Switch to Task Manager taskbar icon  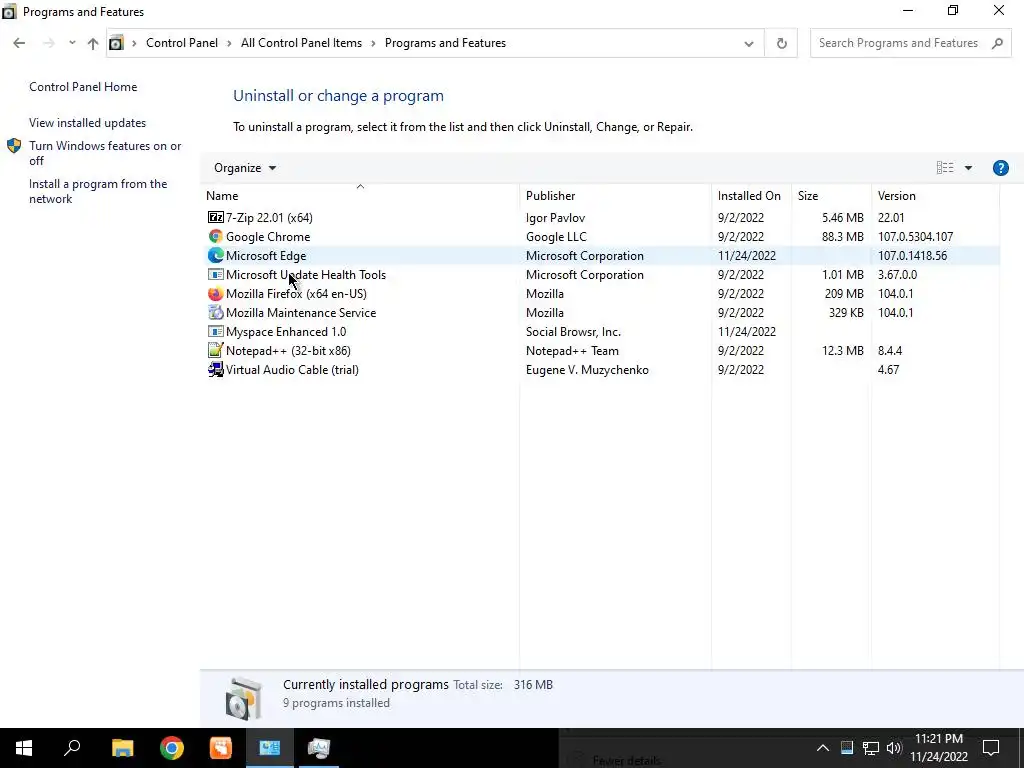pos(319,748)
